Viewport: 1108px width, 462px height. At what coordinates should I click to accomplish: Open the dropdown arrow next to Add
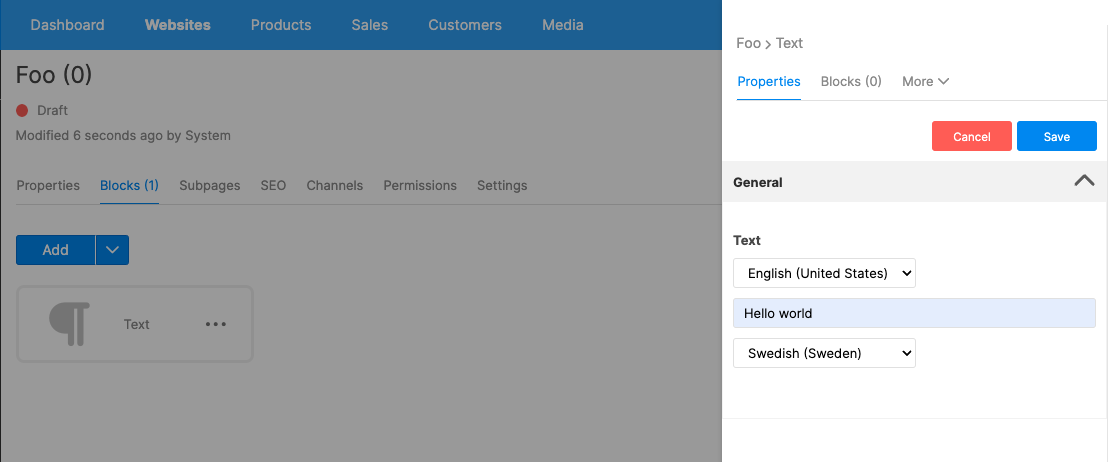pyautogui.click(x=112, y=250)
